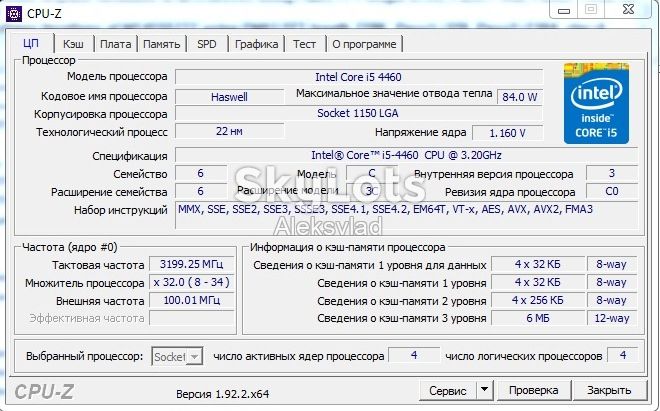Click the instruction set list field
The height and width of the screenshot is (411, 660).
tap(406, 215)
